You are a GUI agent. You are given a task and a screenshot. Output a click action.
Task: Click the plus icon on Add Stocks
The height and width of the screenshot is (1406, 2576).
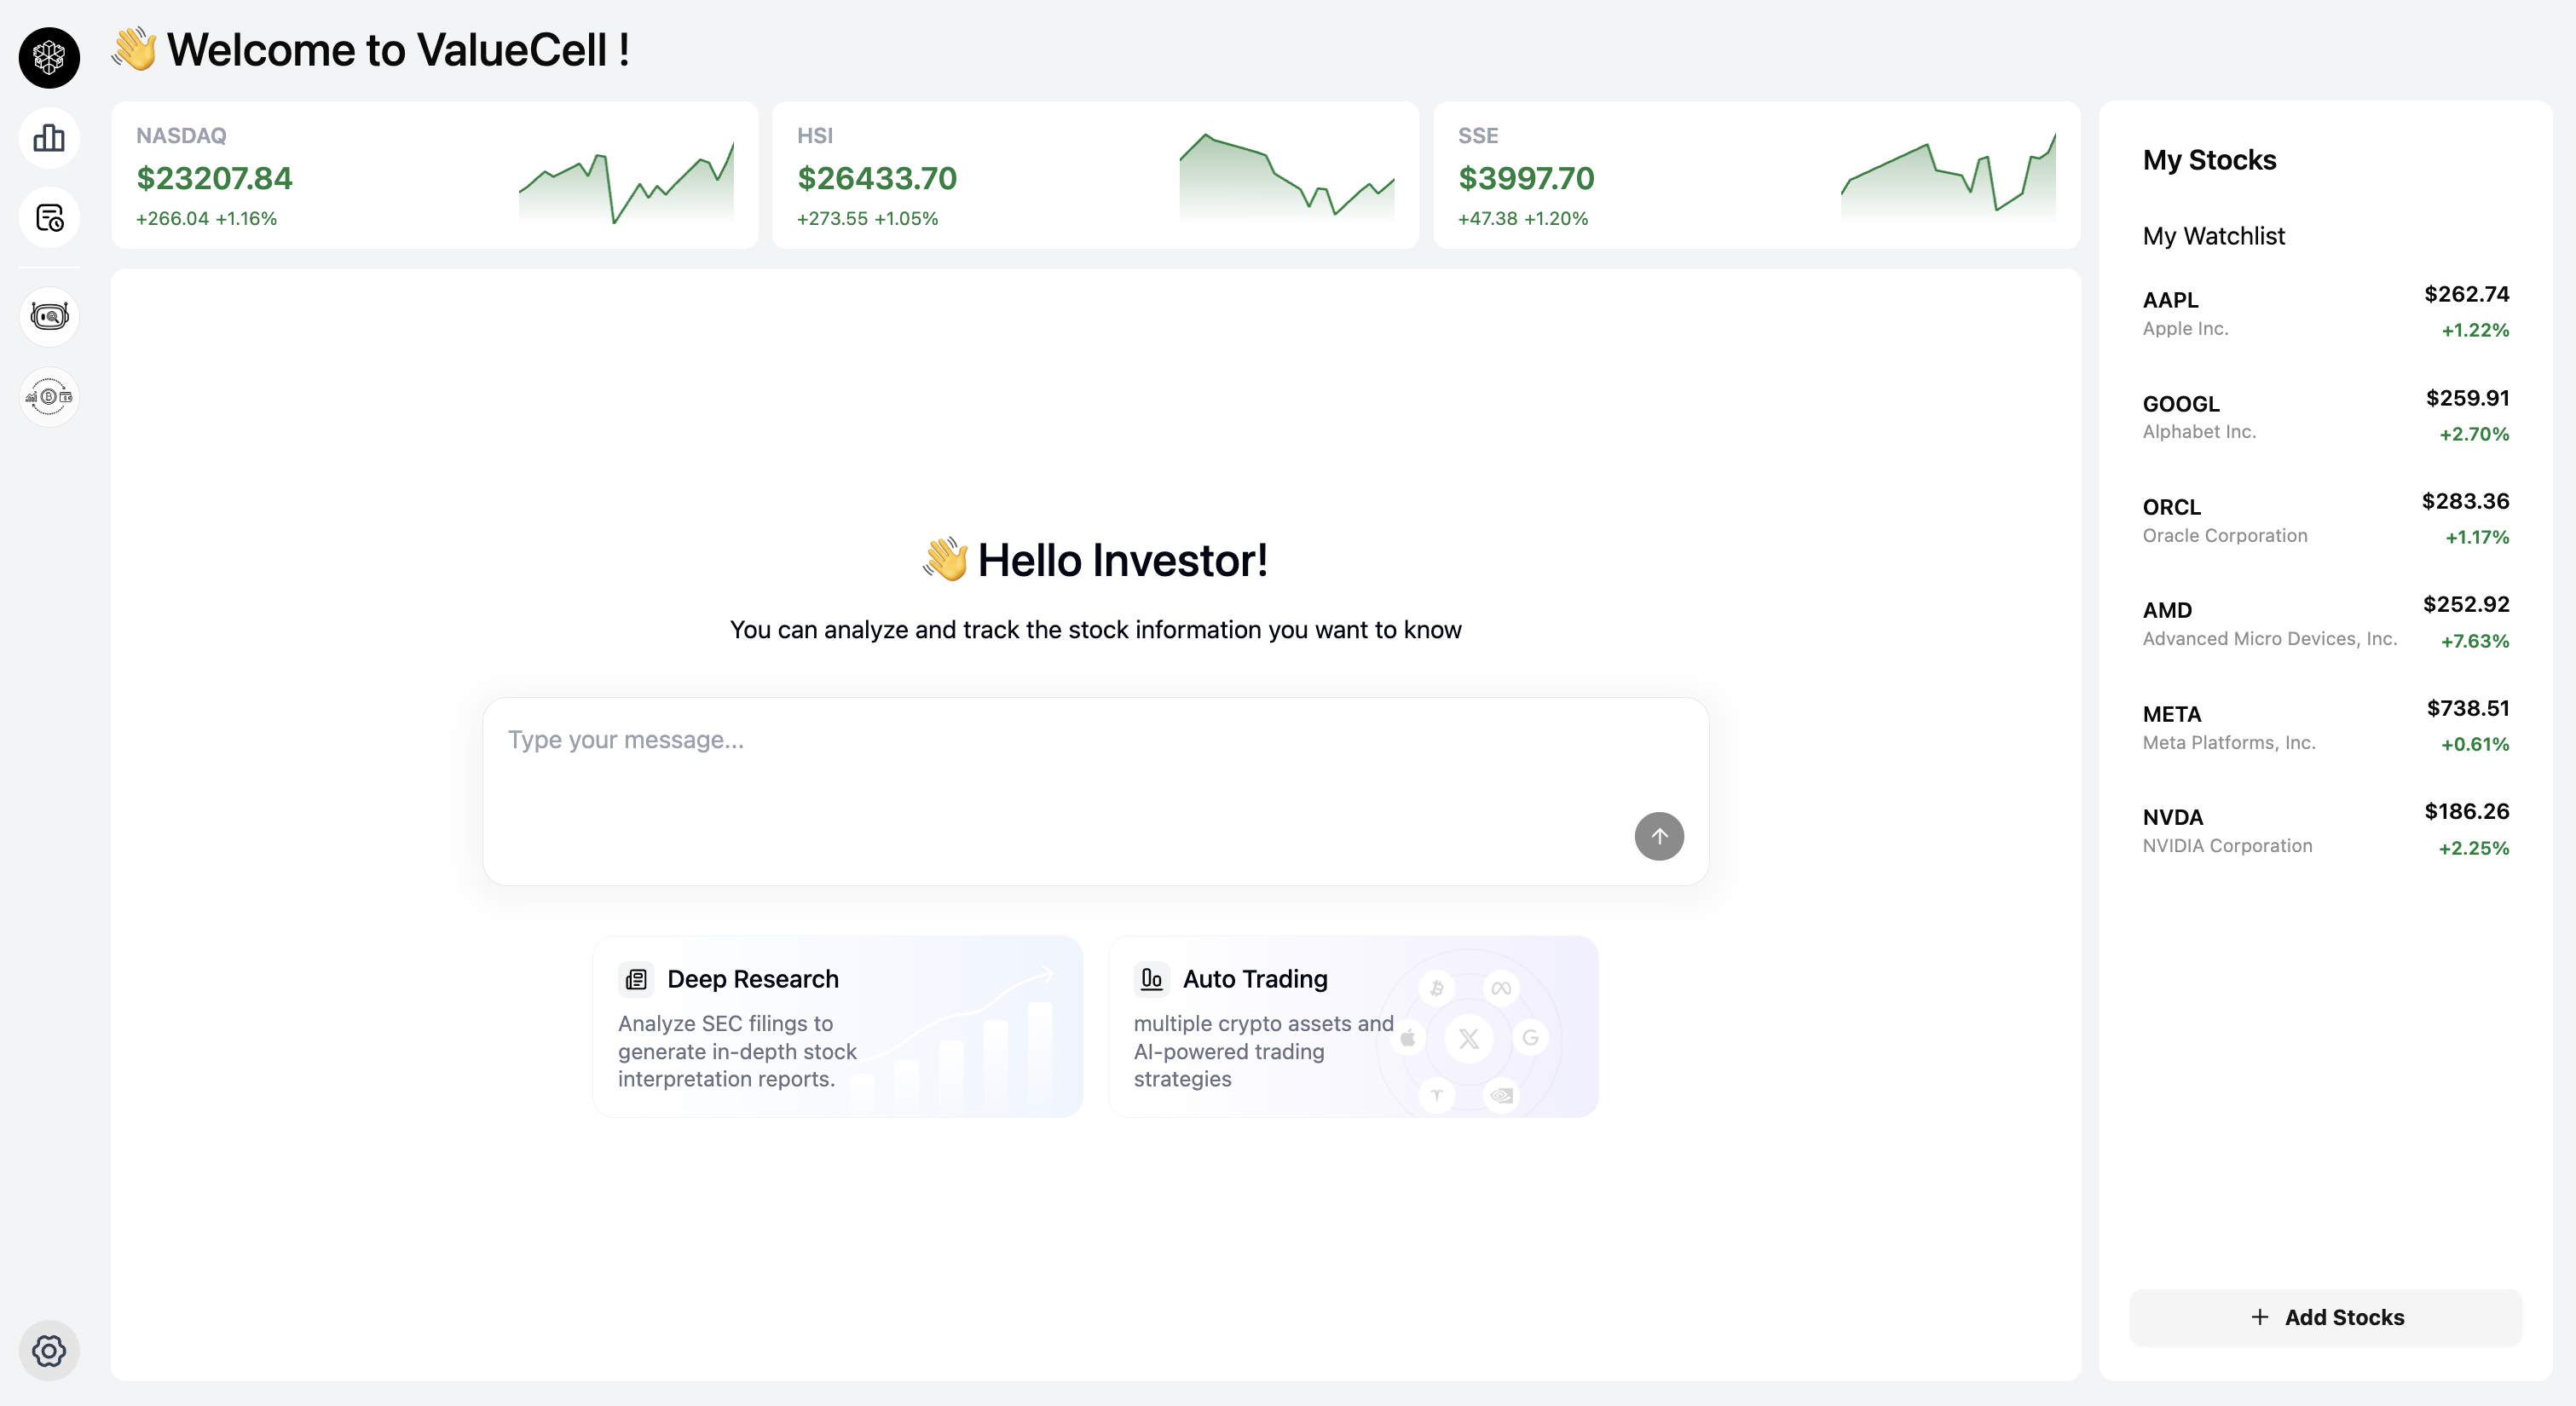click(x=2261, y=1317)
